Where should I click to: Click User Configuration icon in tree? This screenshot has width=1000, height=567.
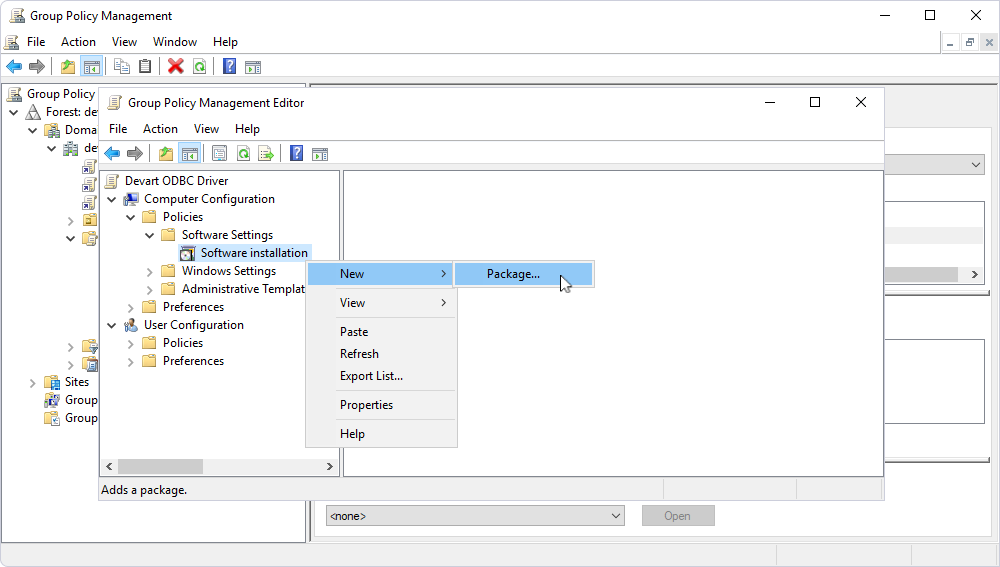[x=131, y=325]
